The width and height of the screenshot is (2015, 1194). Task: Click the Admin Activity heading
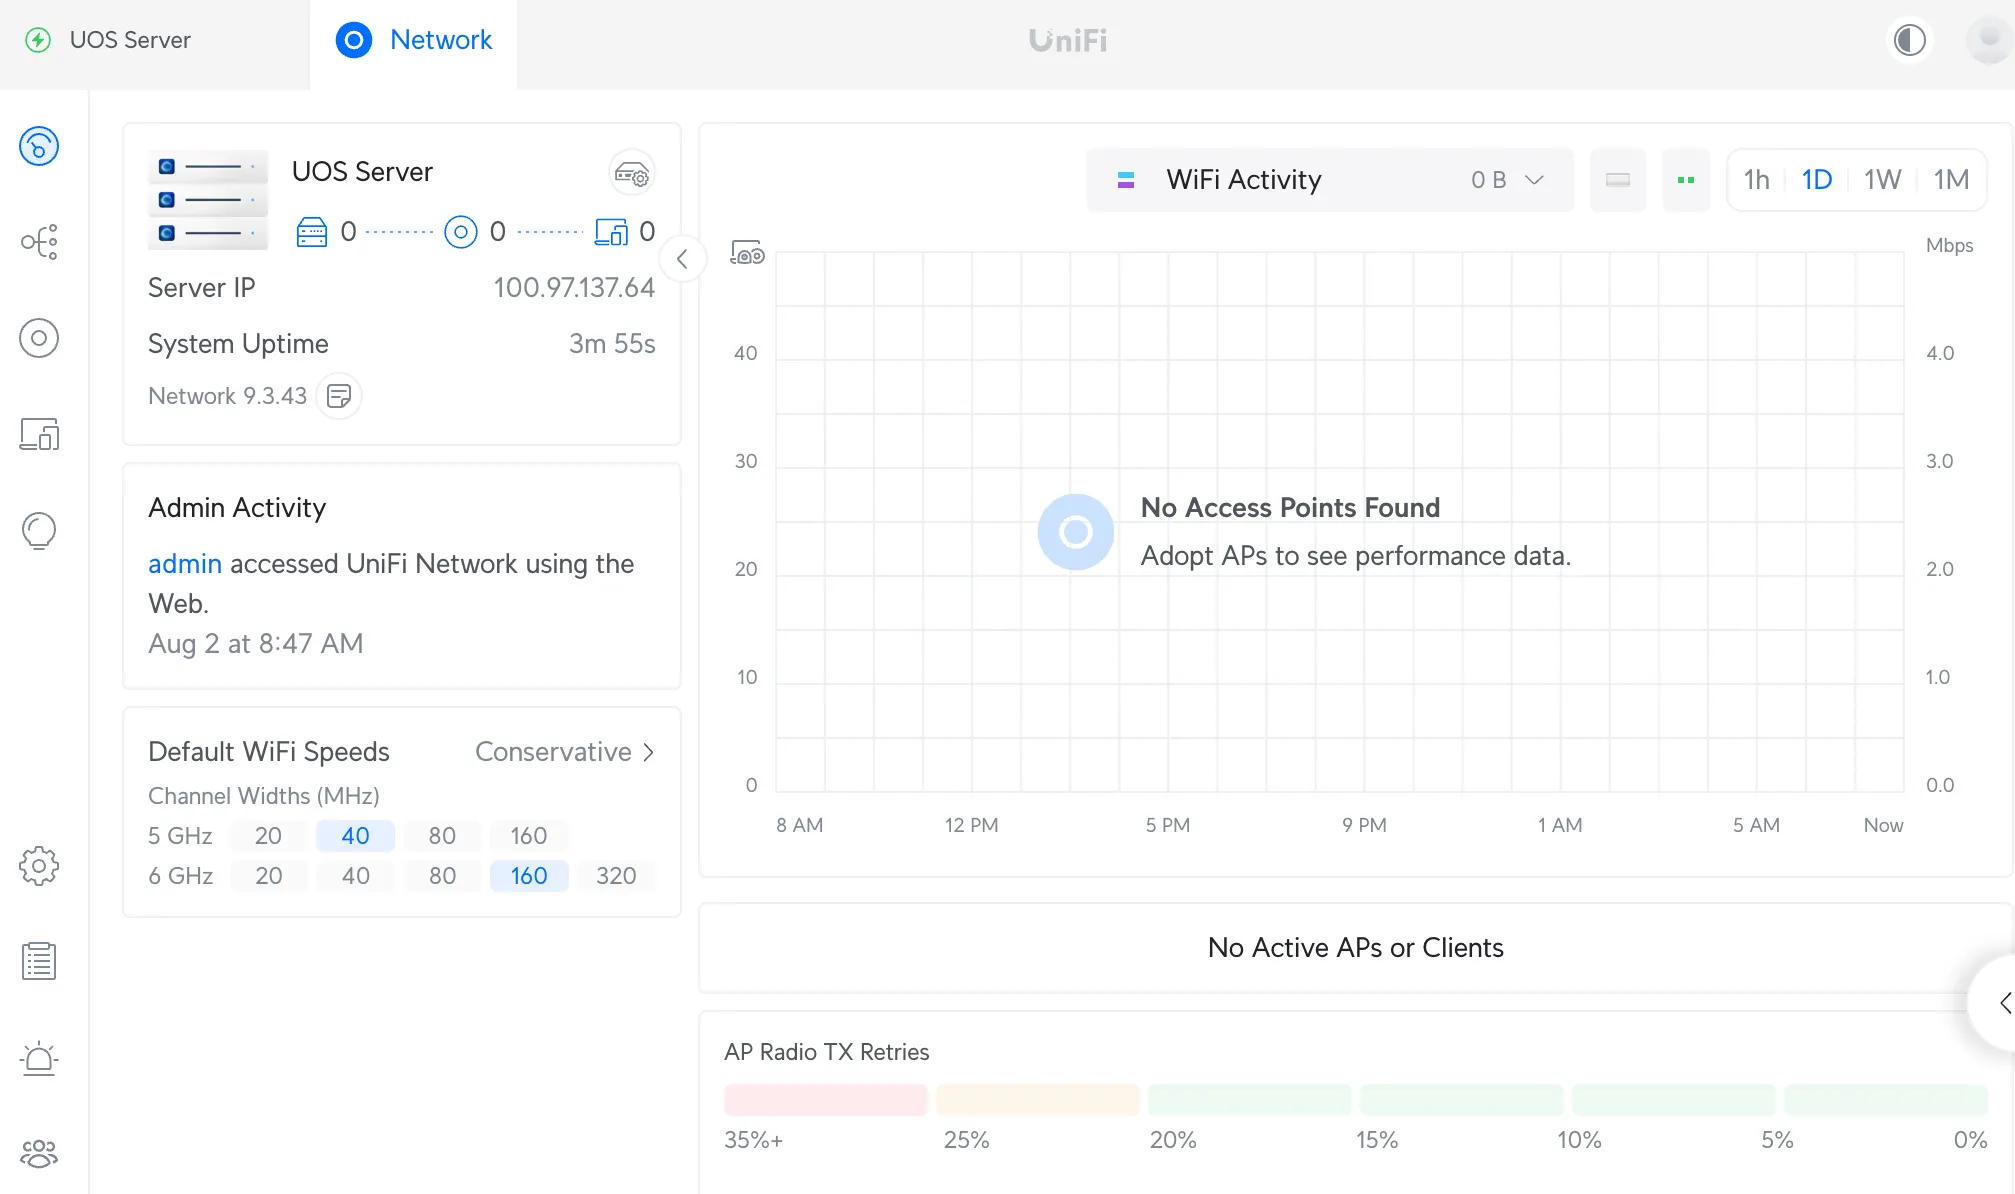point(237,508)
